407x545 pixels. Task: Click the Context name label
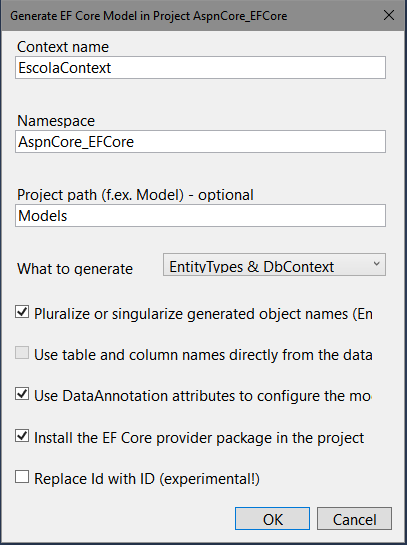click(x=63, y=47)
